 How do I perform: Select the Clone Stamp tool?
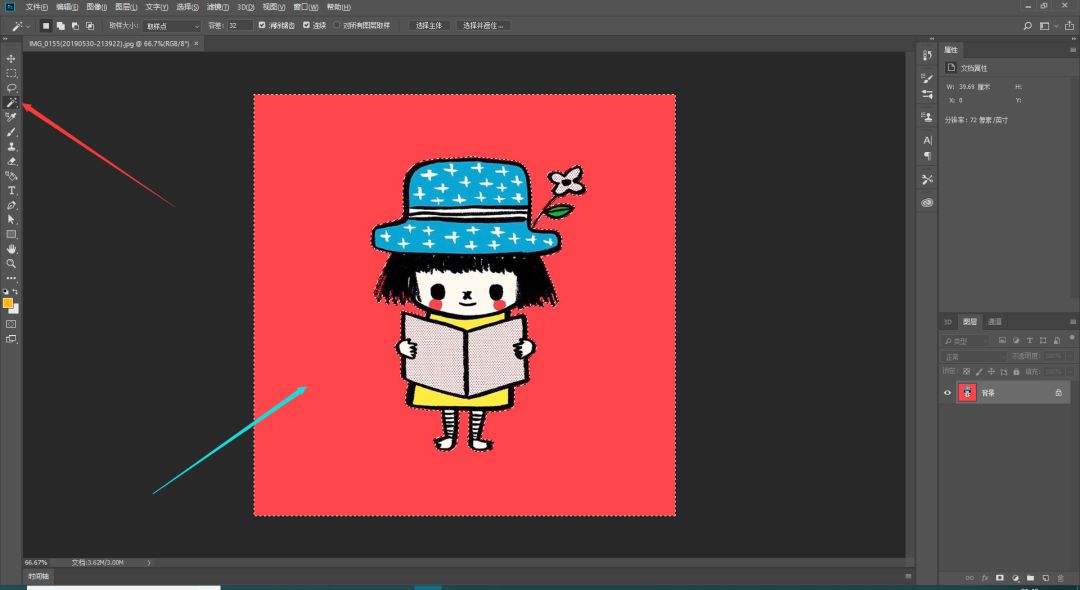[11, 146]
